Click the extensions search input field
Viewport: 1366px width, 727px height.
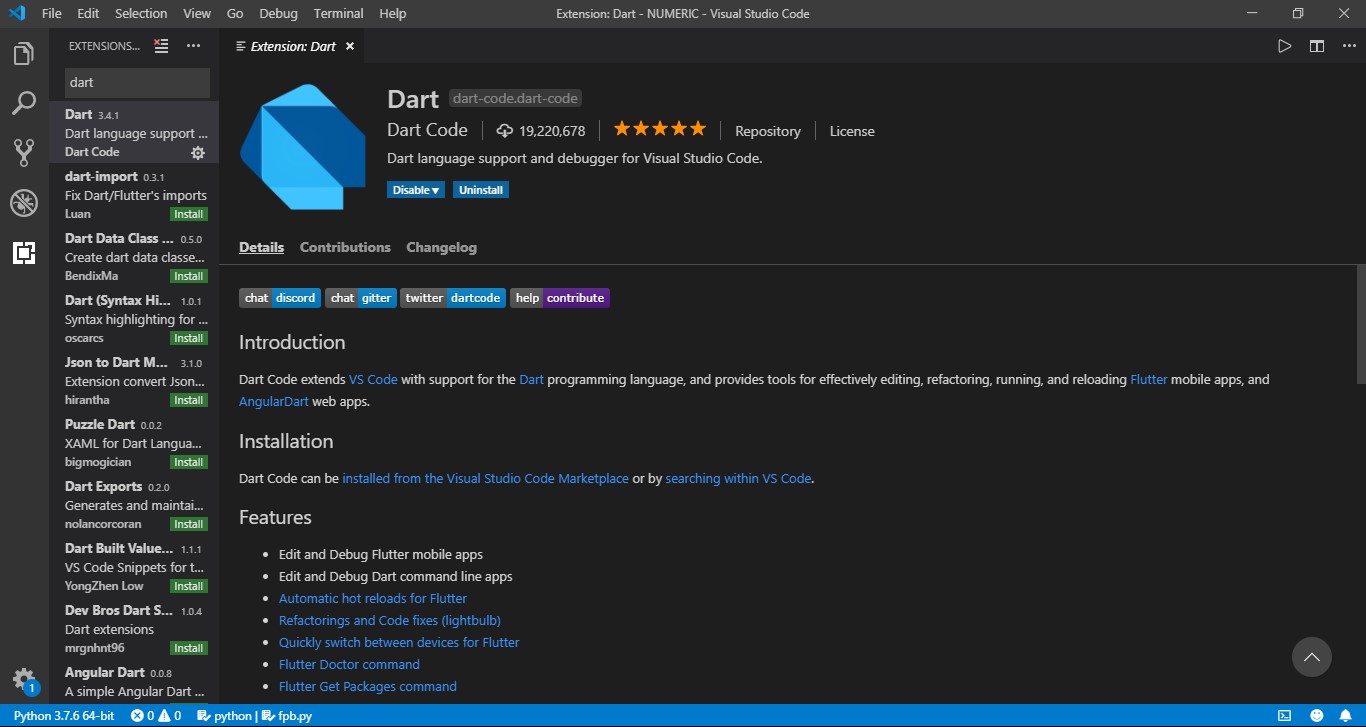(137, 82)
